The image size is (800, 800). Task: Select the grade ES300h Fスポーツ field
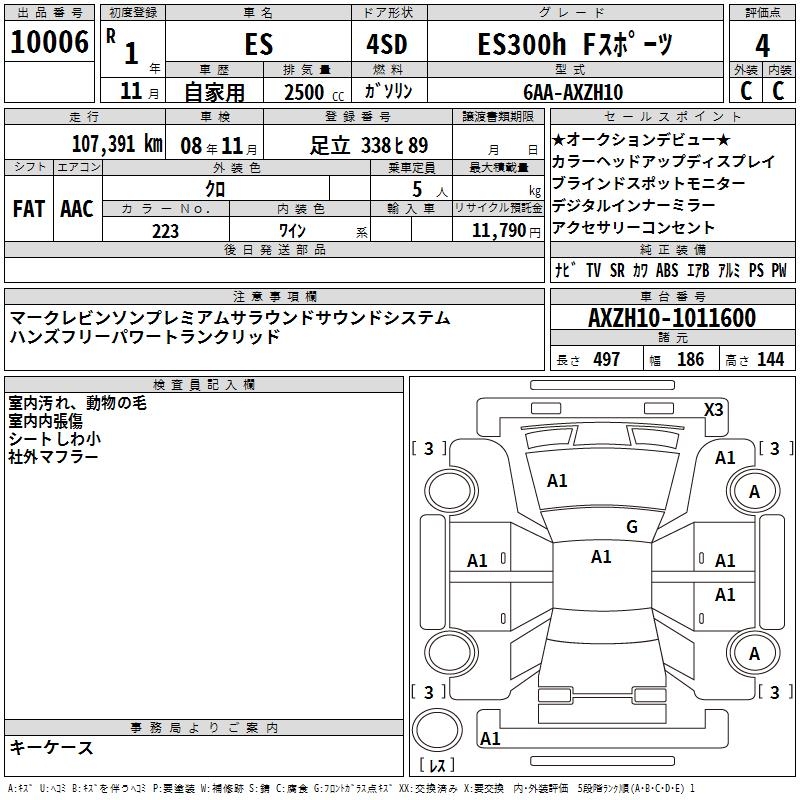[575, 44]
